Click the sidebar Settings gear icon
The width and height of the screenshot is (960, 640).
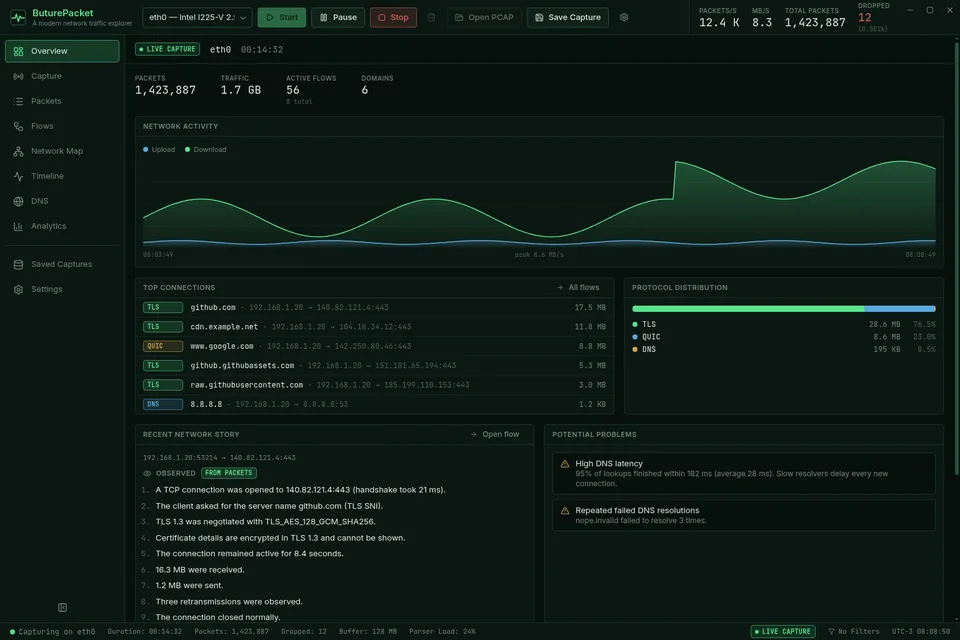tap(18, 290)
